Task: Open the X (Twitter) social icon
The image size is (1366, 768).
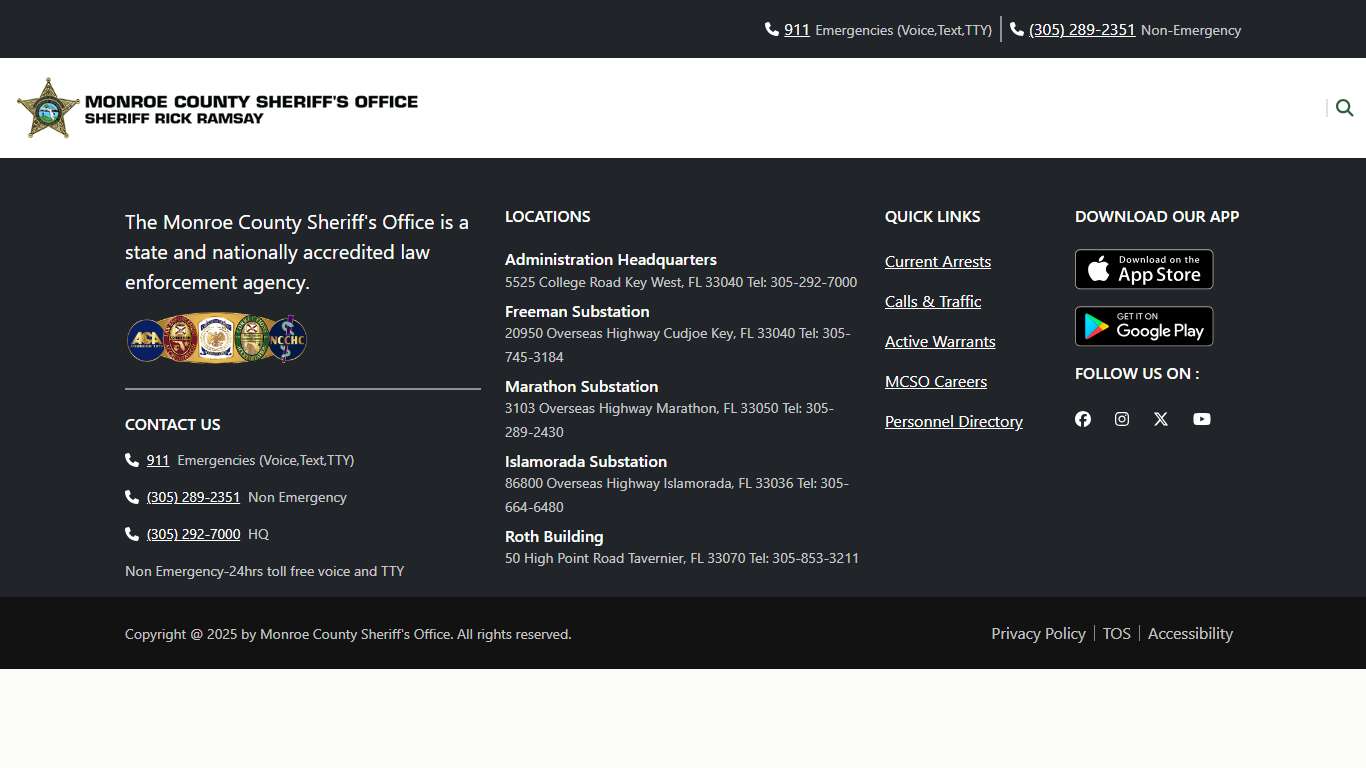Action: 1161,419
